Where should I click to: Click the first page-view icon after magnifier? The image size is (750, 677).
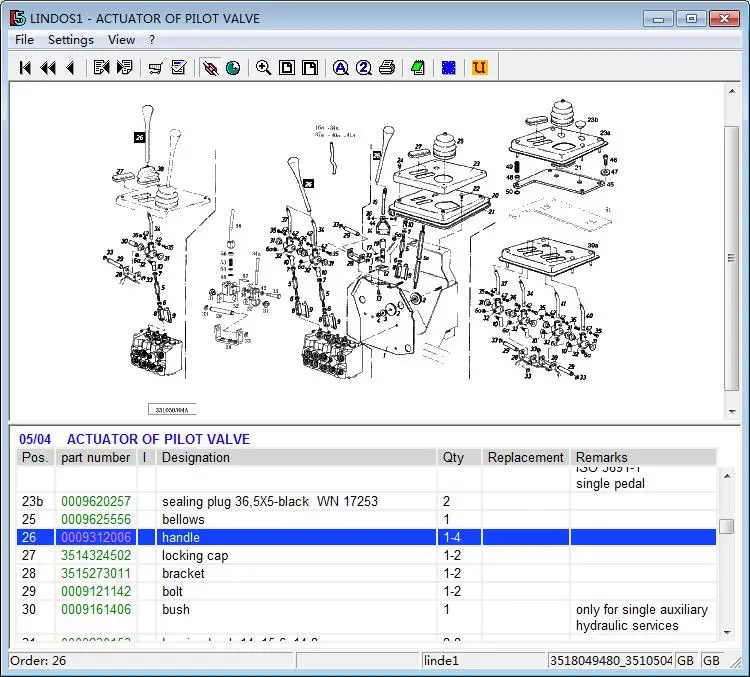click(x=287, y=67)
